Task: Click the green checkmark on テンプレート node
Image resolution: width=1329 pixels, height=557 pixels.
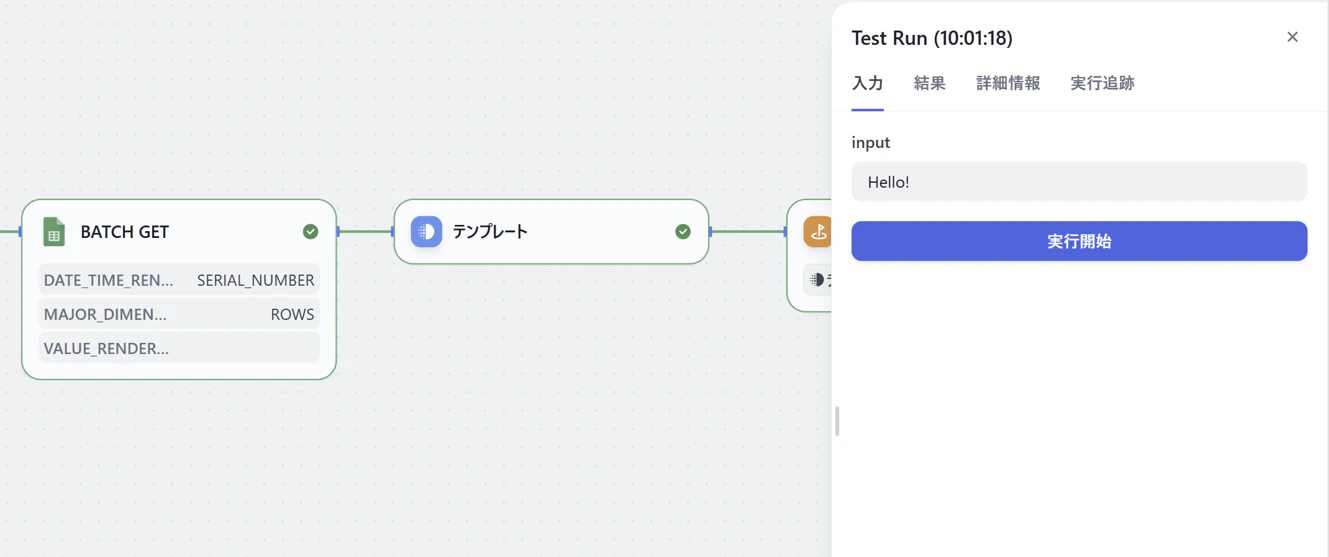Action: coord(683,232)
